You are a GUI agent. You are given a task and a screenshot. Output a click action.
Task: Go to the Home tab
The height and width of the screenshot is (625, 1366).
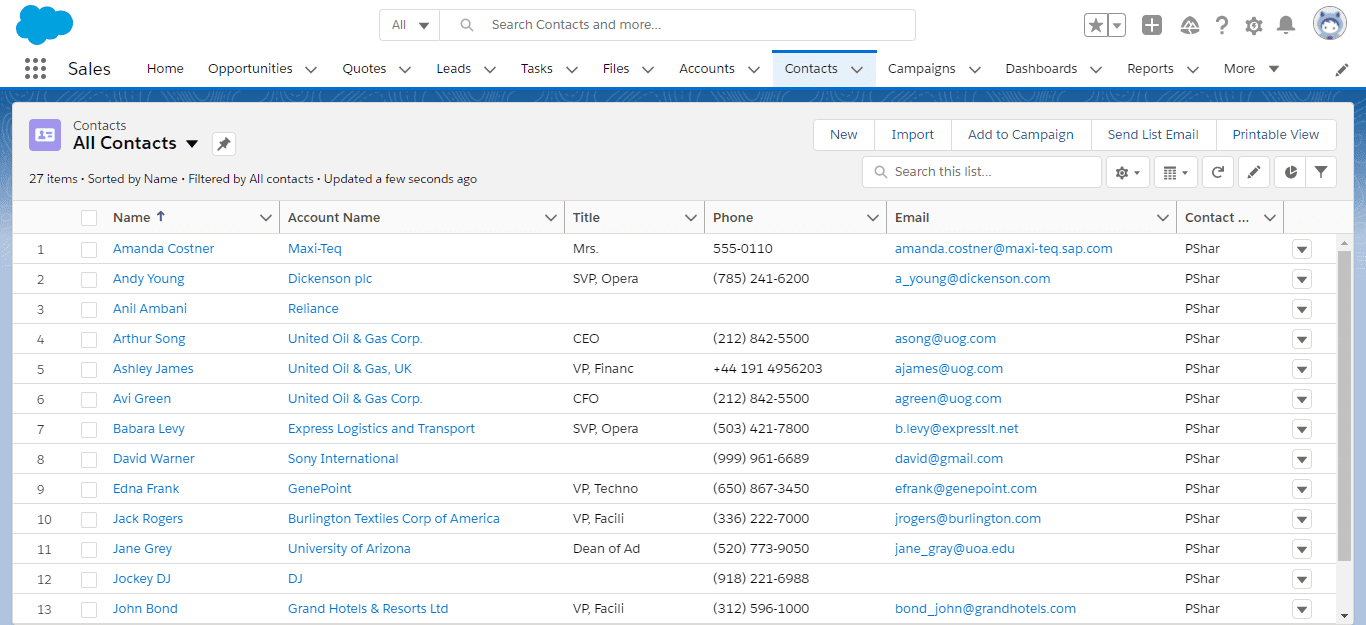click(x=165, y=69)
